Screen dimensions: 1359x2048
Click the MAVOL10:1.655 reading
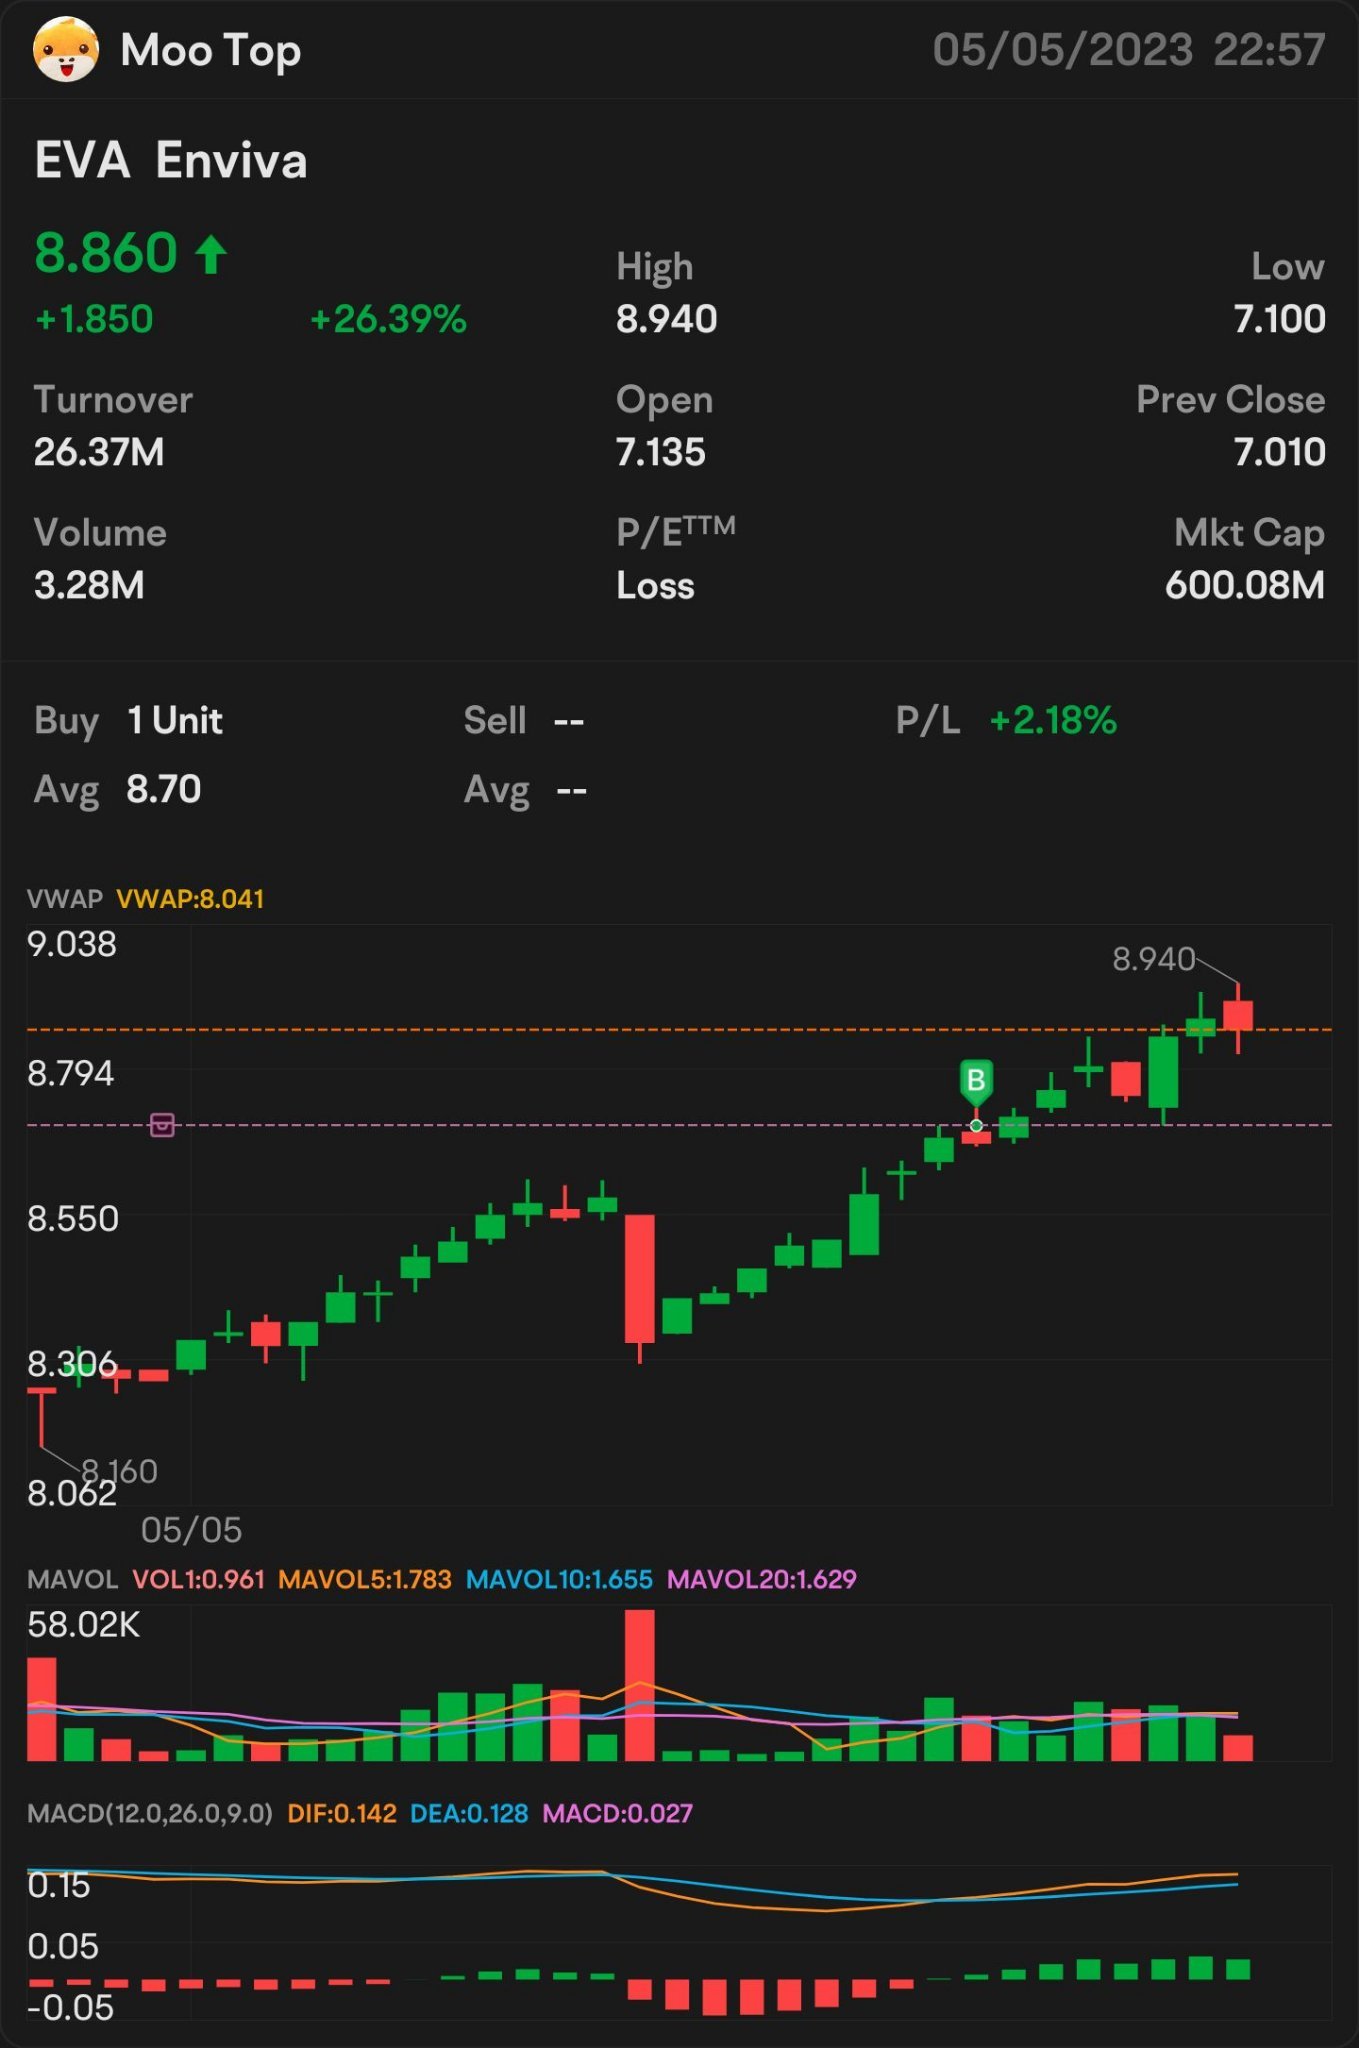click(x=559, y=1579)
